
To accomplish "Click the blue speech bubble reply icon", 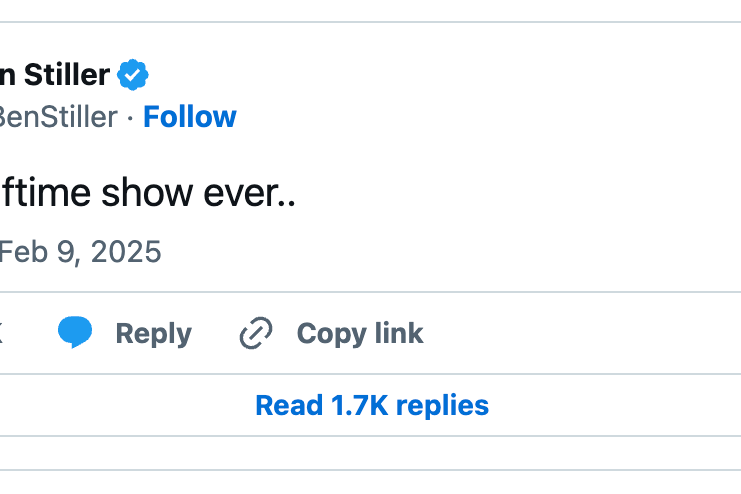I will pyautogui.click(x=75, y=332).
